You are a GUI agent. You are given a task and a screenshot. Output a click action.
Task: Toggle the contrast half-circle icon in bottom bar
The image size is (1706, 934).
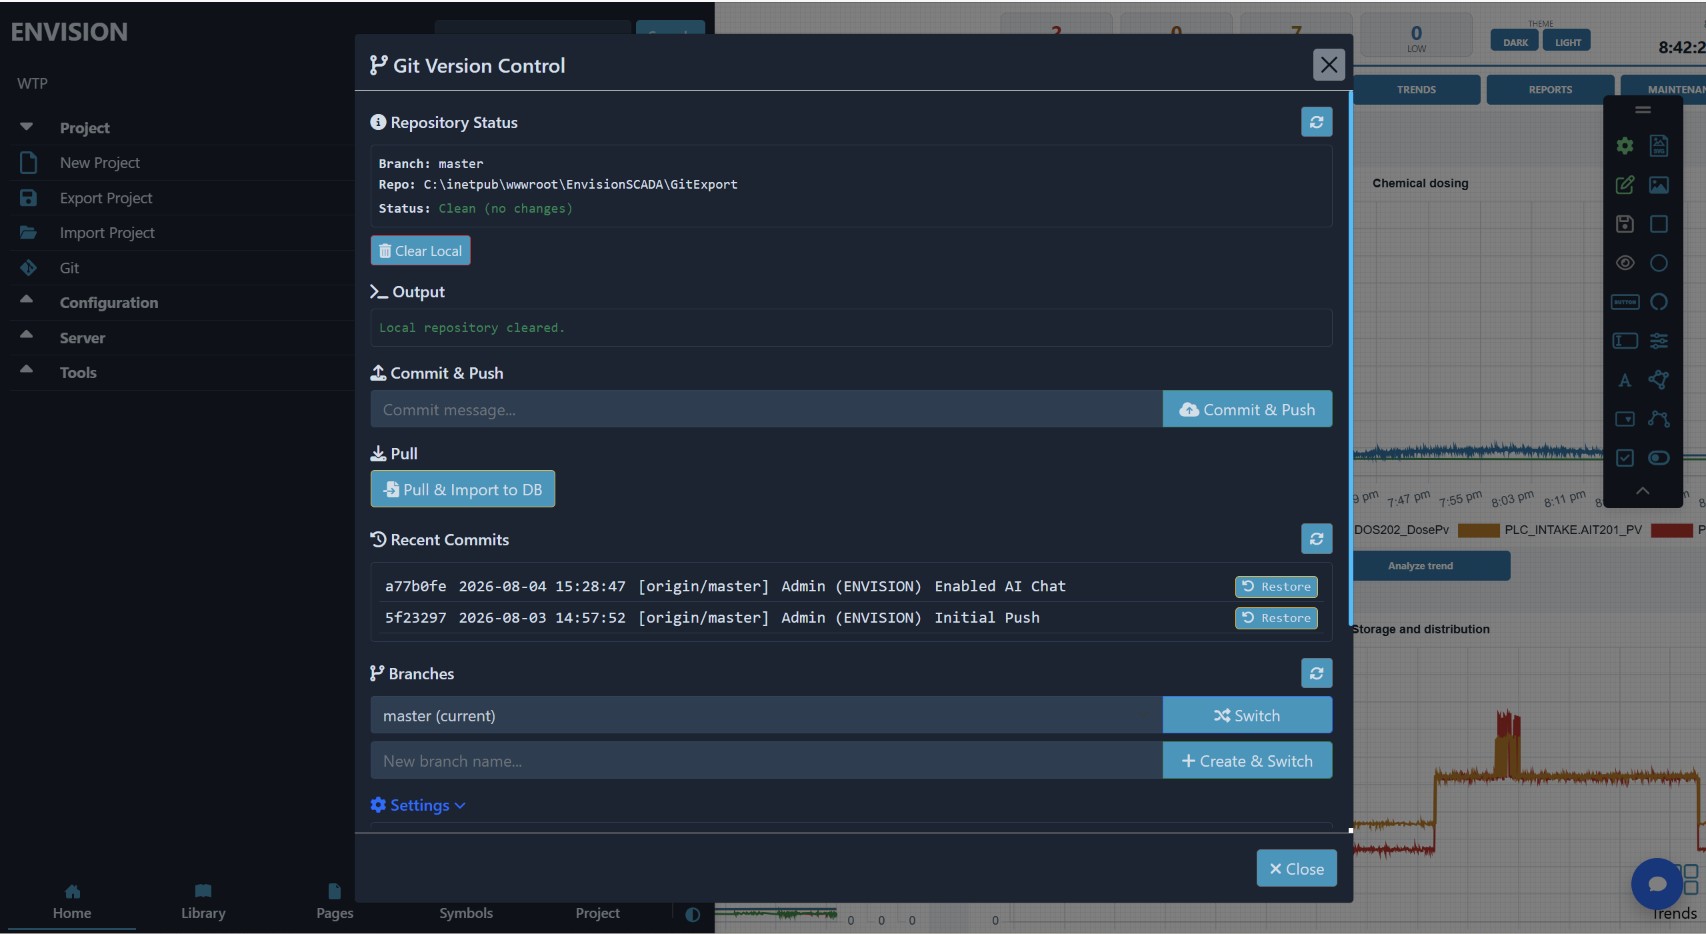point(692,914)
